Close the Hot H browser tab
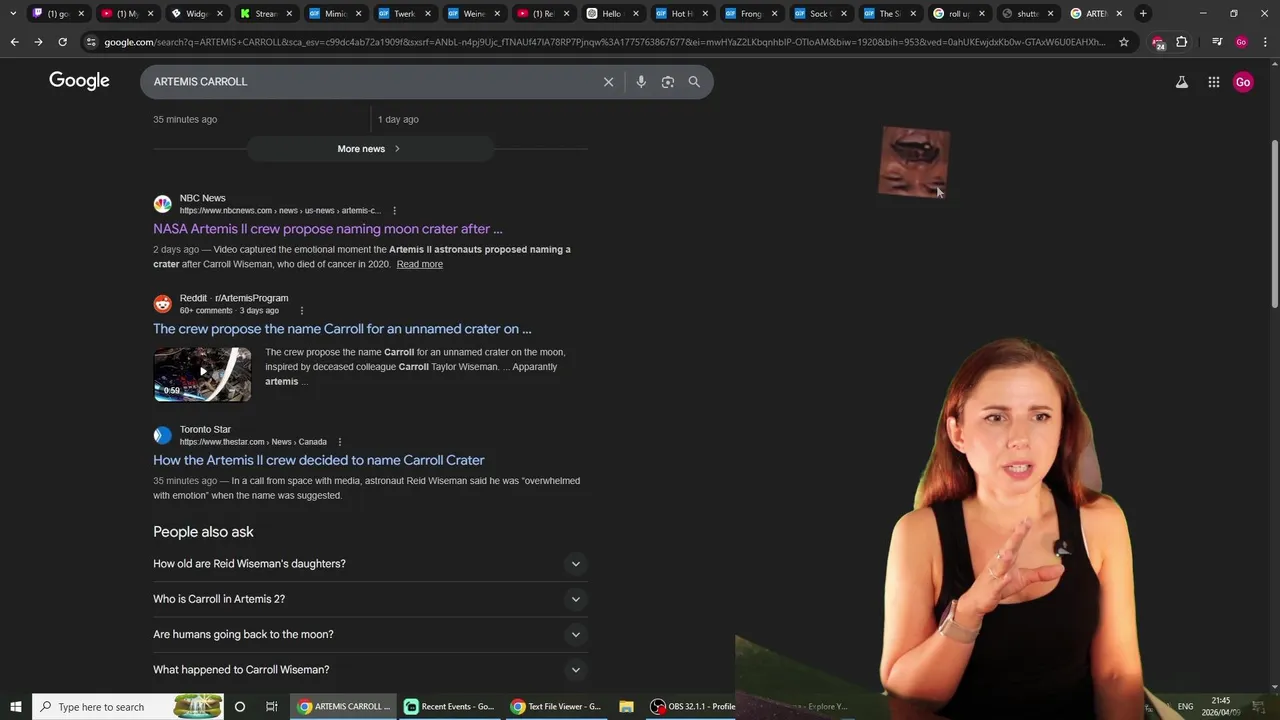Screen dimensions: 1280x720 point(705,14)
